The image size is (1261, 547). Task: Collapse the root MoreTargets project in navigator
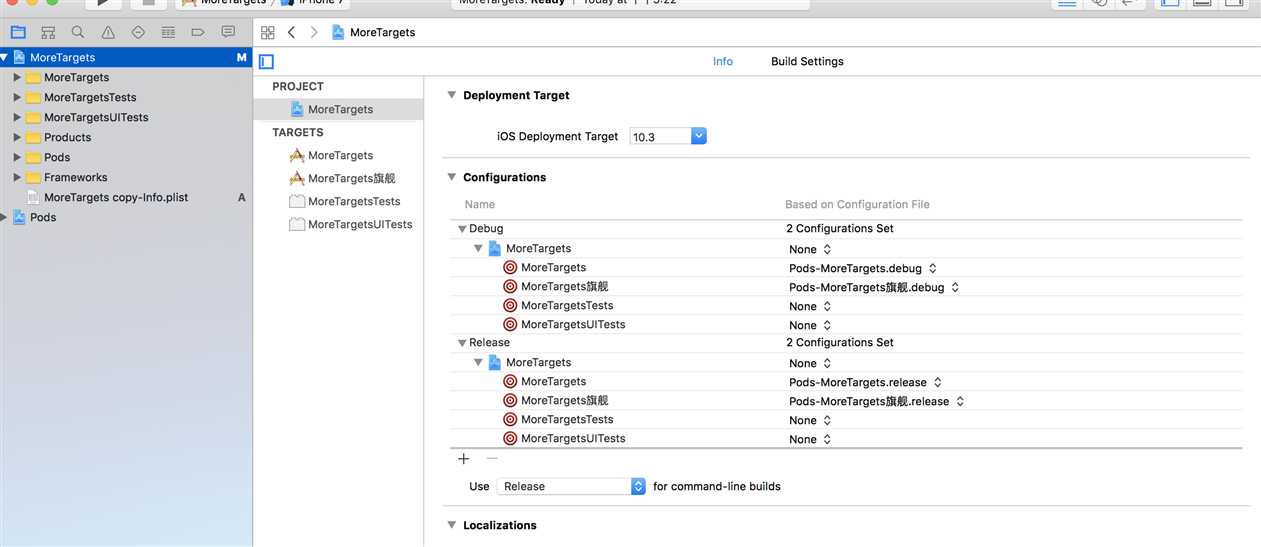[x=5, y=57]
